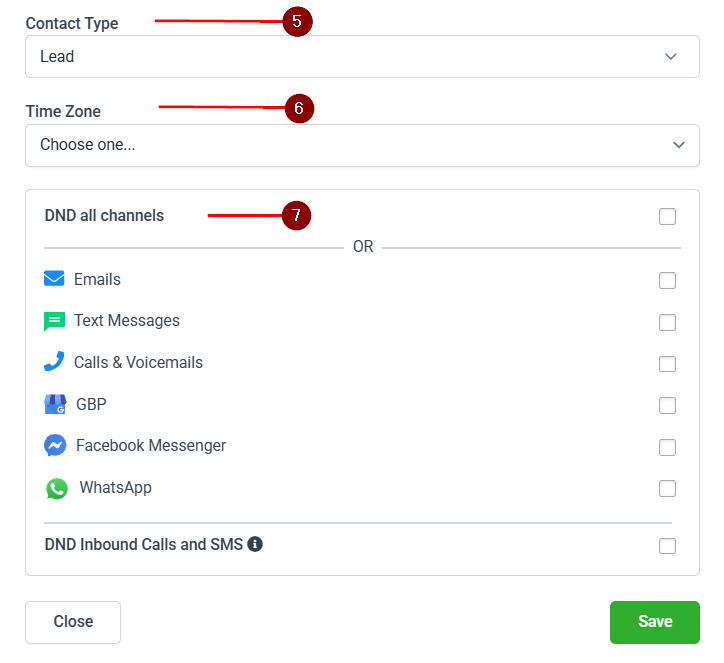Click the blue phone Calls icon
The image size is (724, 663).
[54, 362]
